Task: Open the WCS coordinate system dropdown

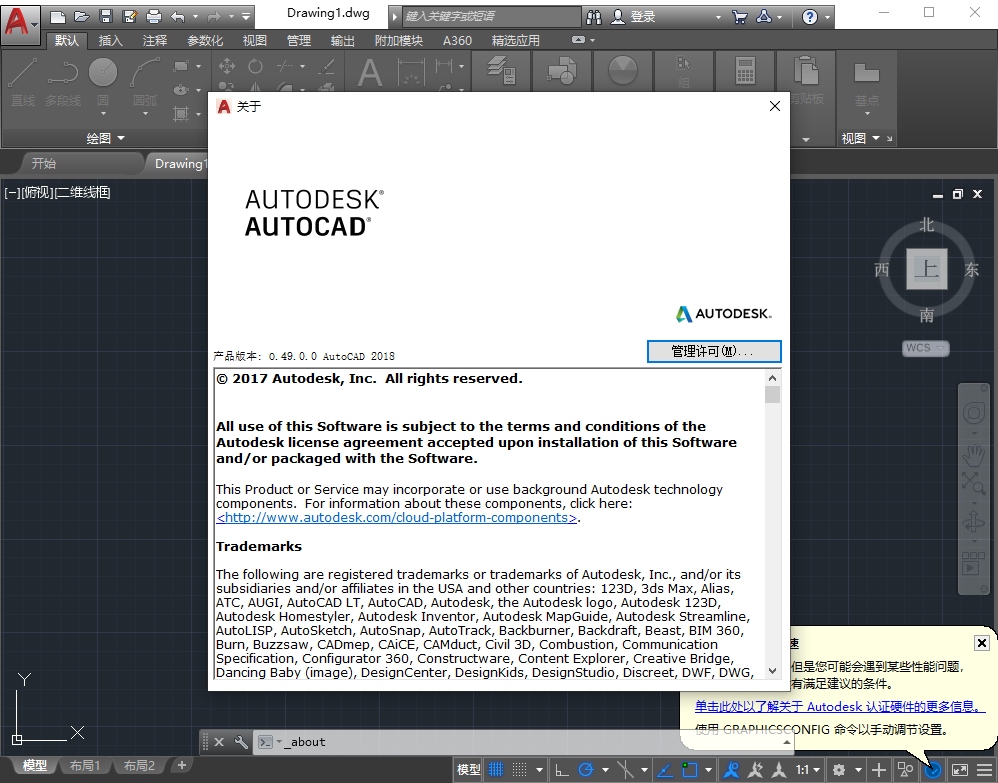Action: coord(926,348)
